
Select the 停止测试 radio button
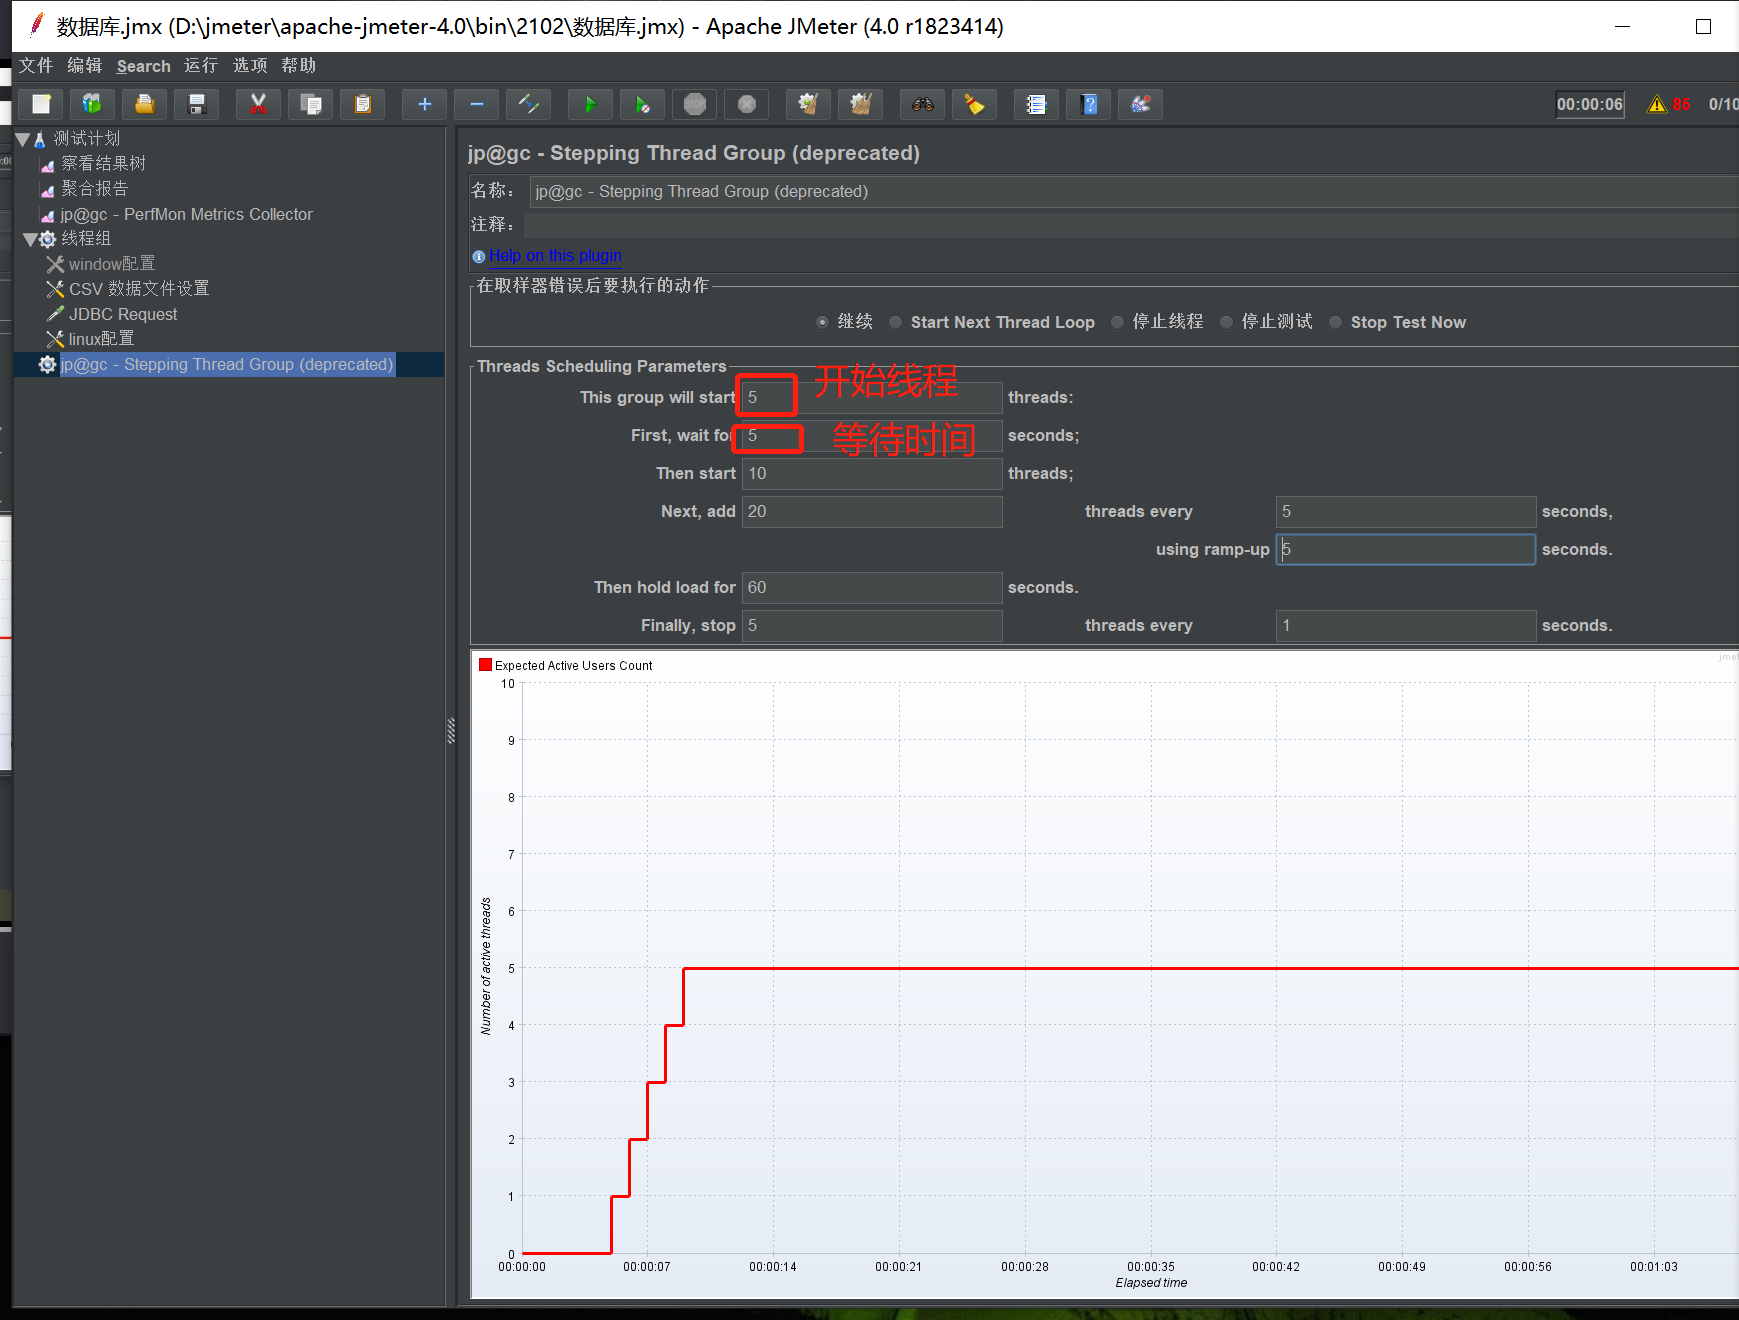[x=1226, y=322]
